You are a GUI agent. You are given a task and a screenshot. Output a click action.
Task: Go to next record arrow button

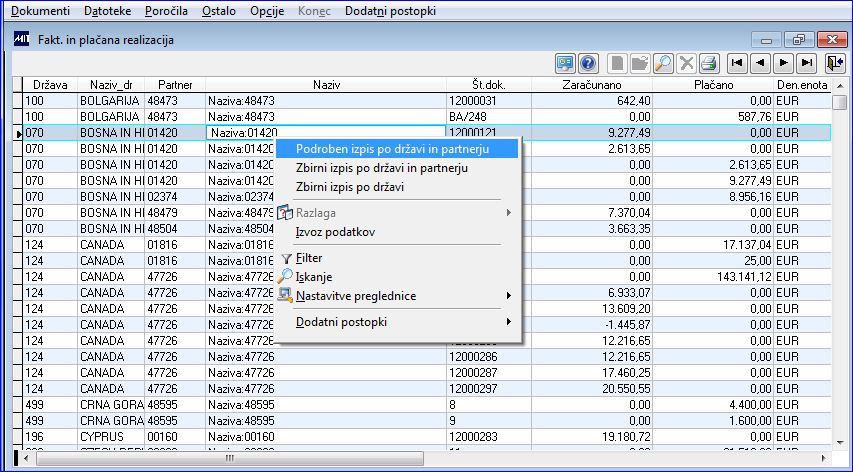783,64
